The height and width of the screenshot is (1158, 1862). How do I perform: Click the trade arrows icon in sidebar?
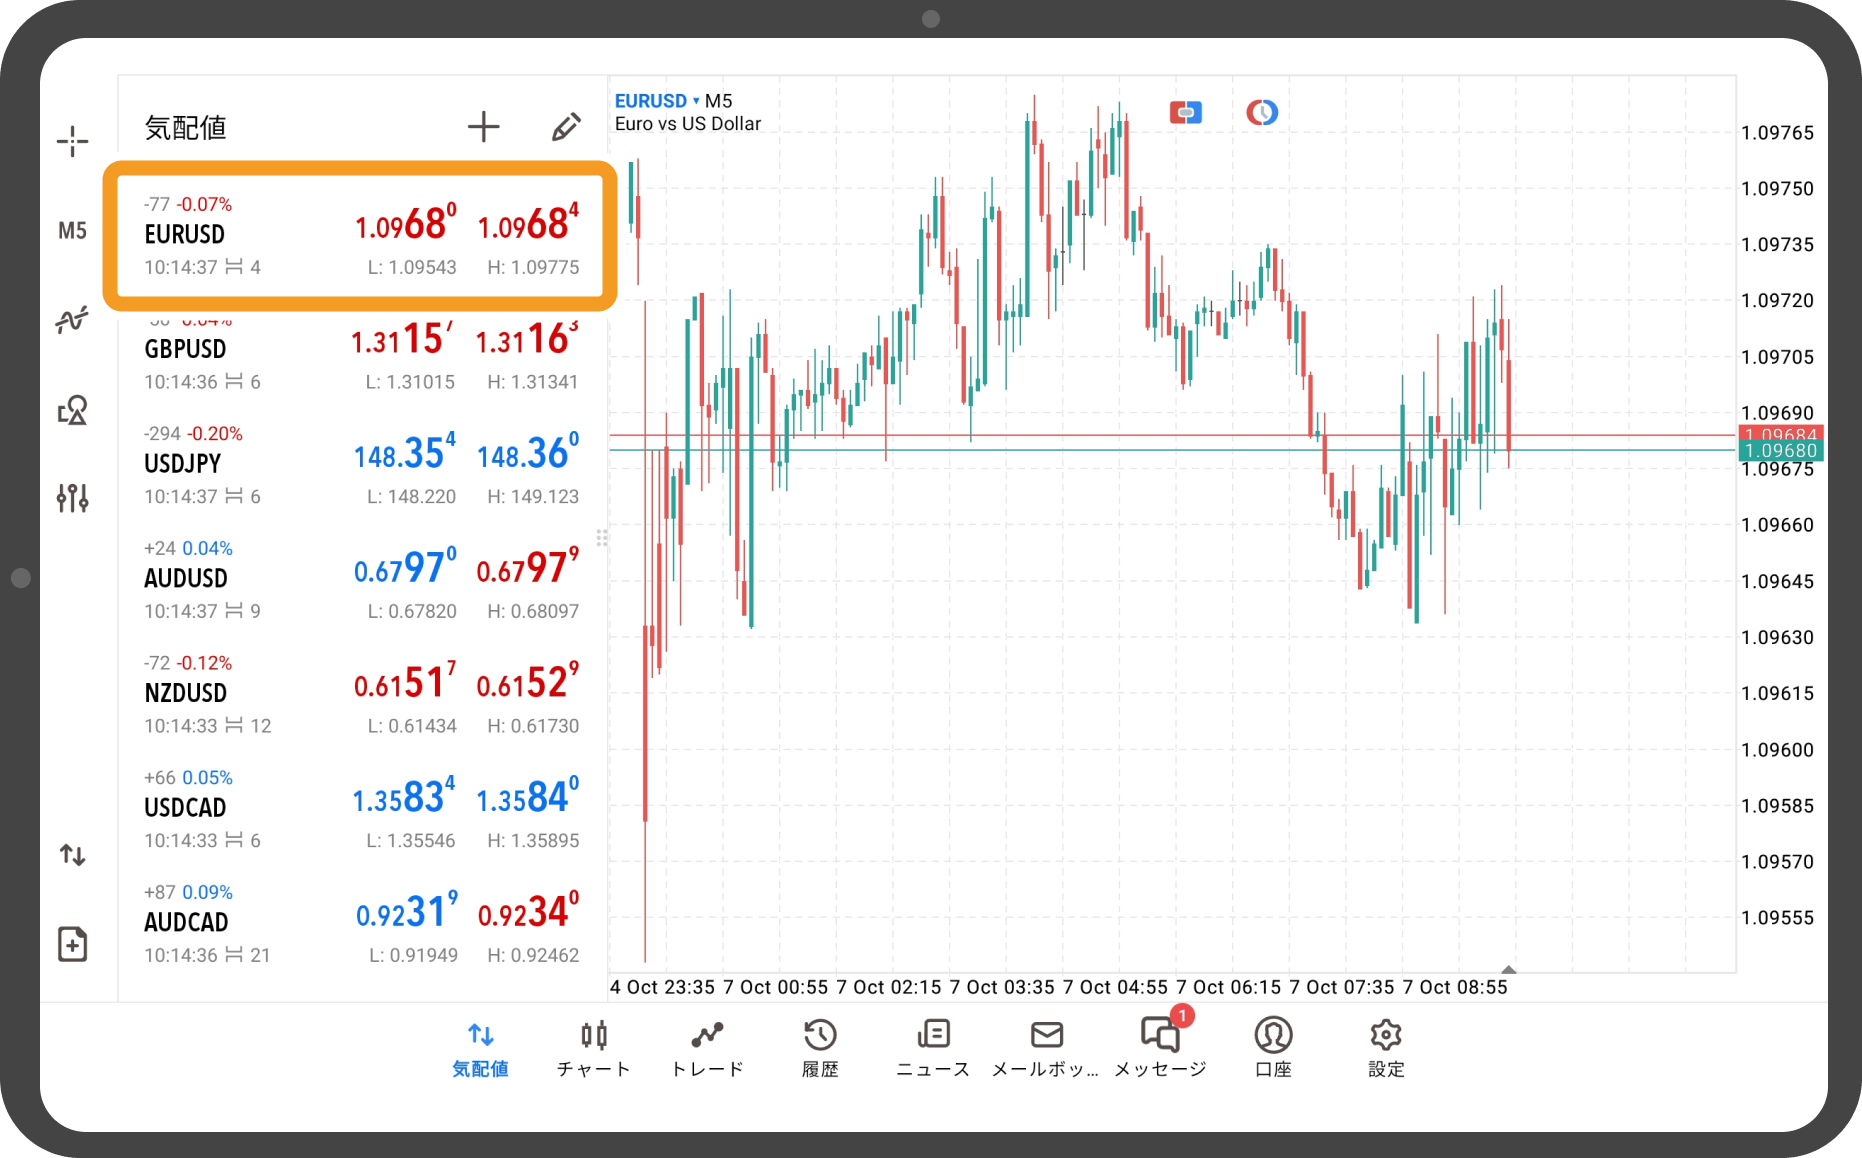point(72,855)
